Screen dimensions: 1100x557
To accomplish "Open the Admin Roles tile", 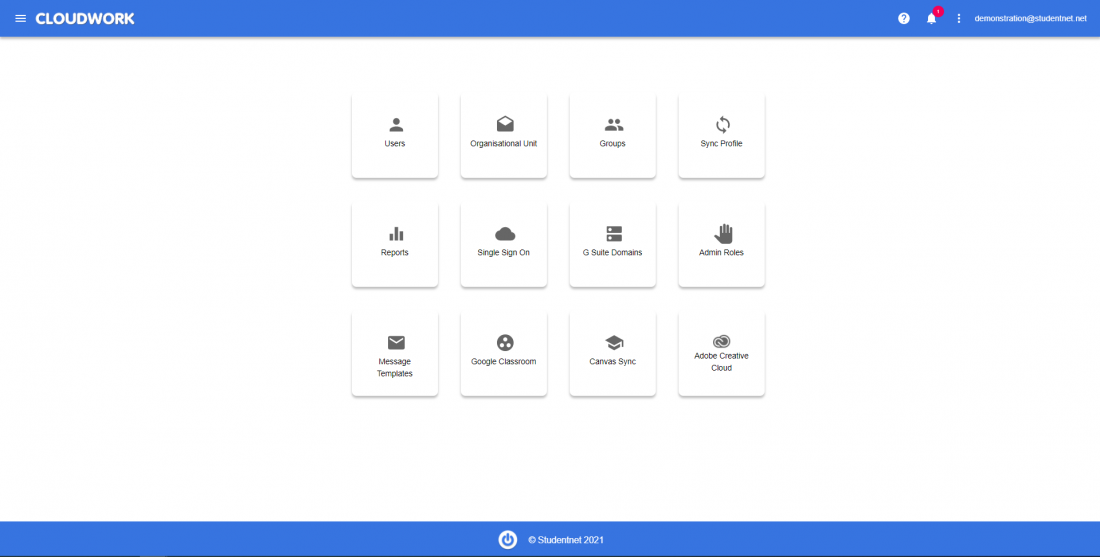I will [x=721, y=244].
